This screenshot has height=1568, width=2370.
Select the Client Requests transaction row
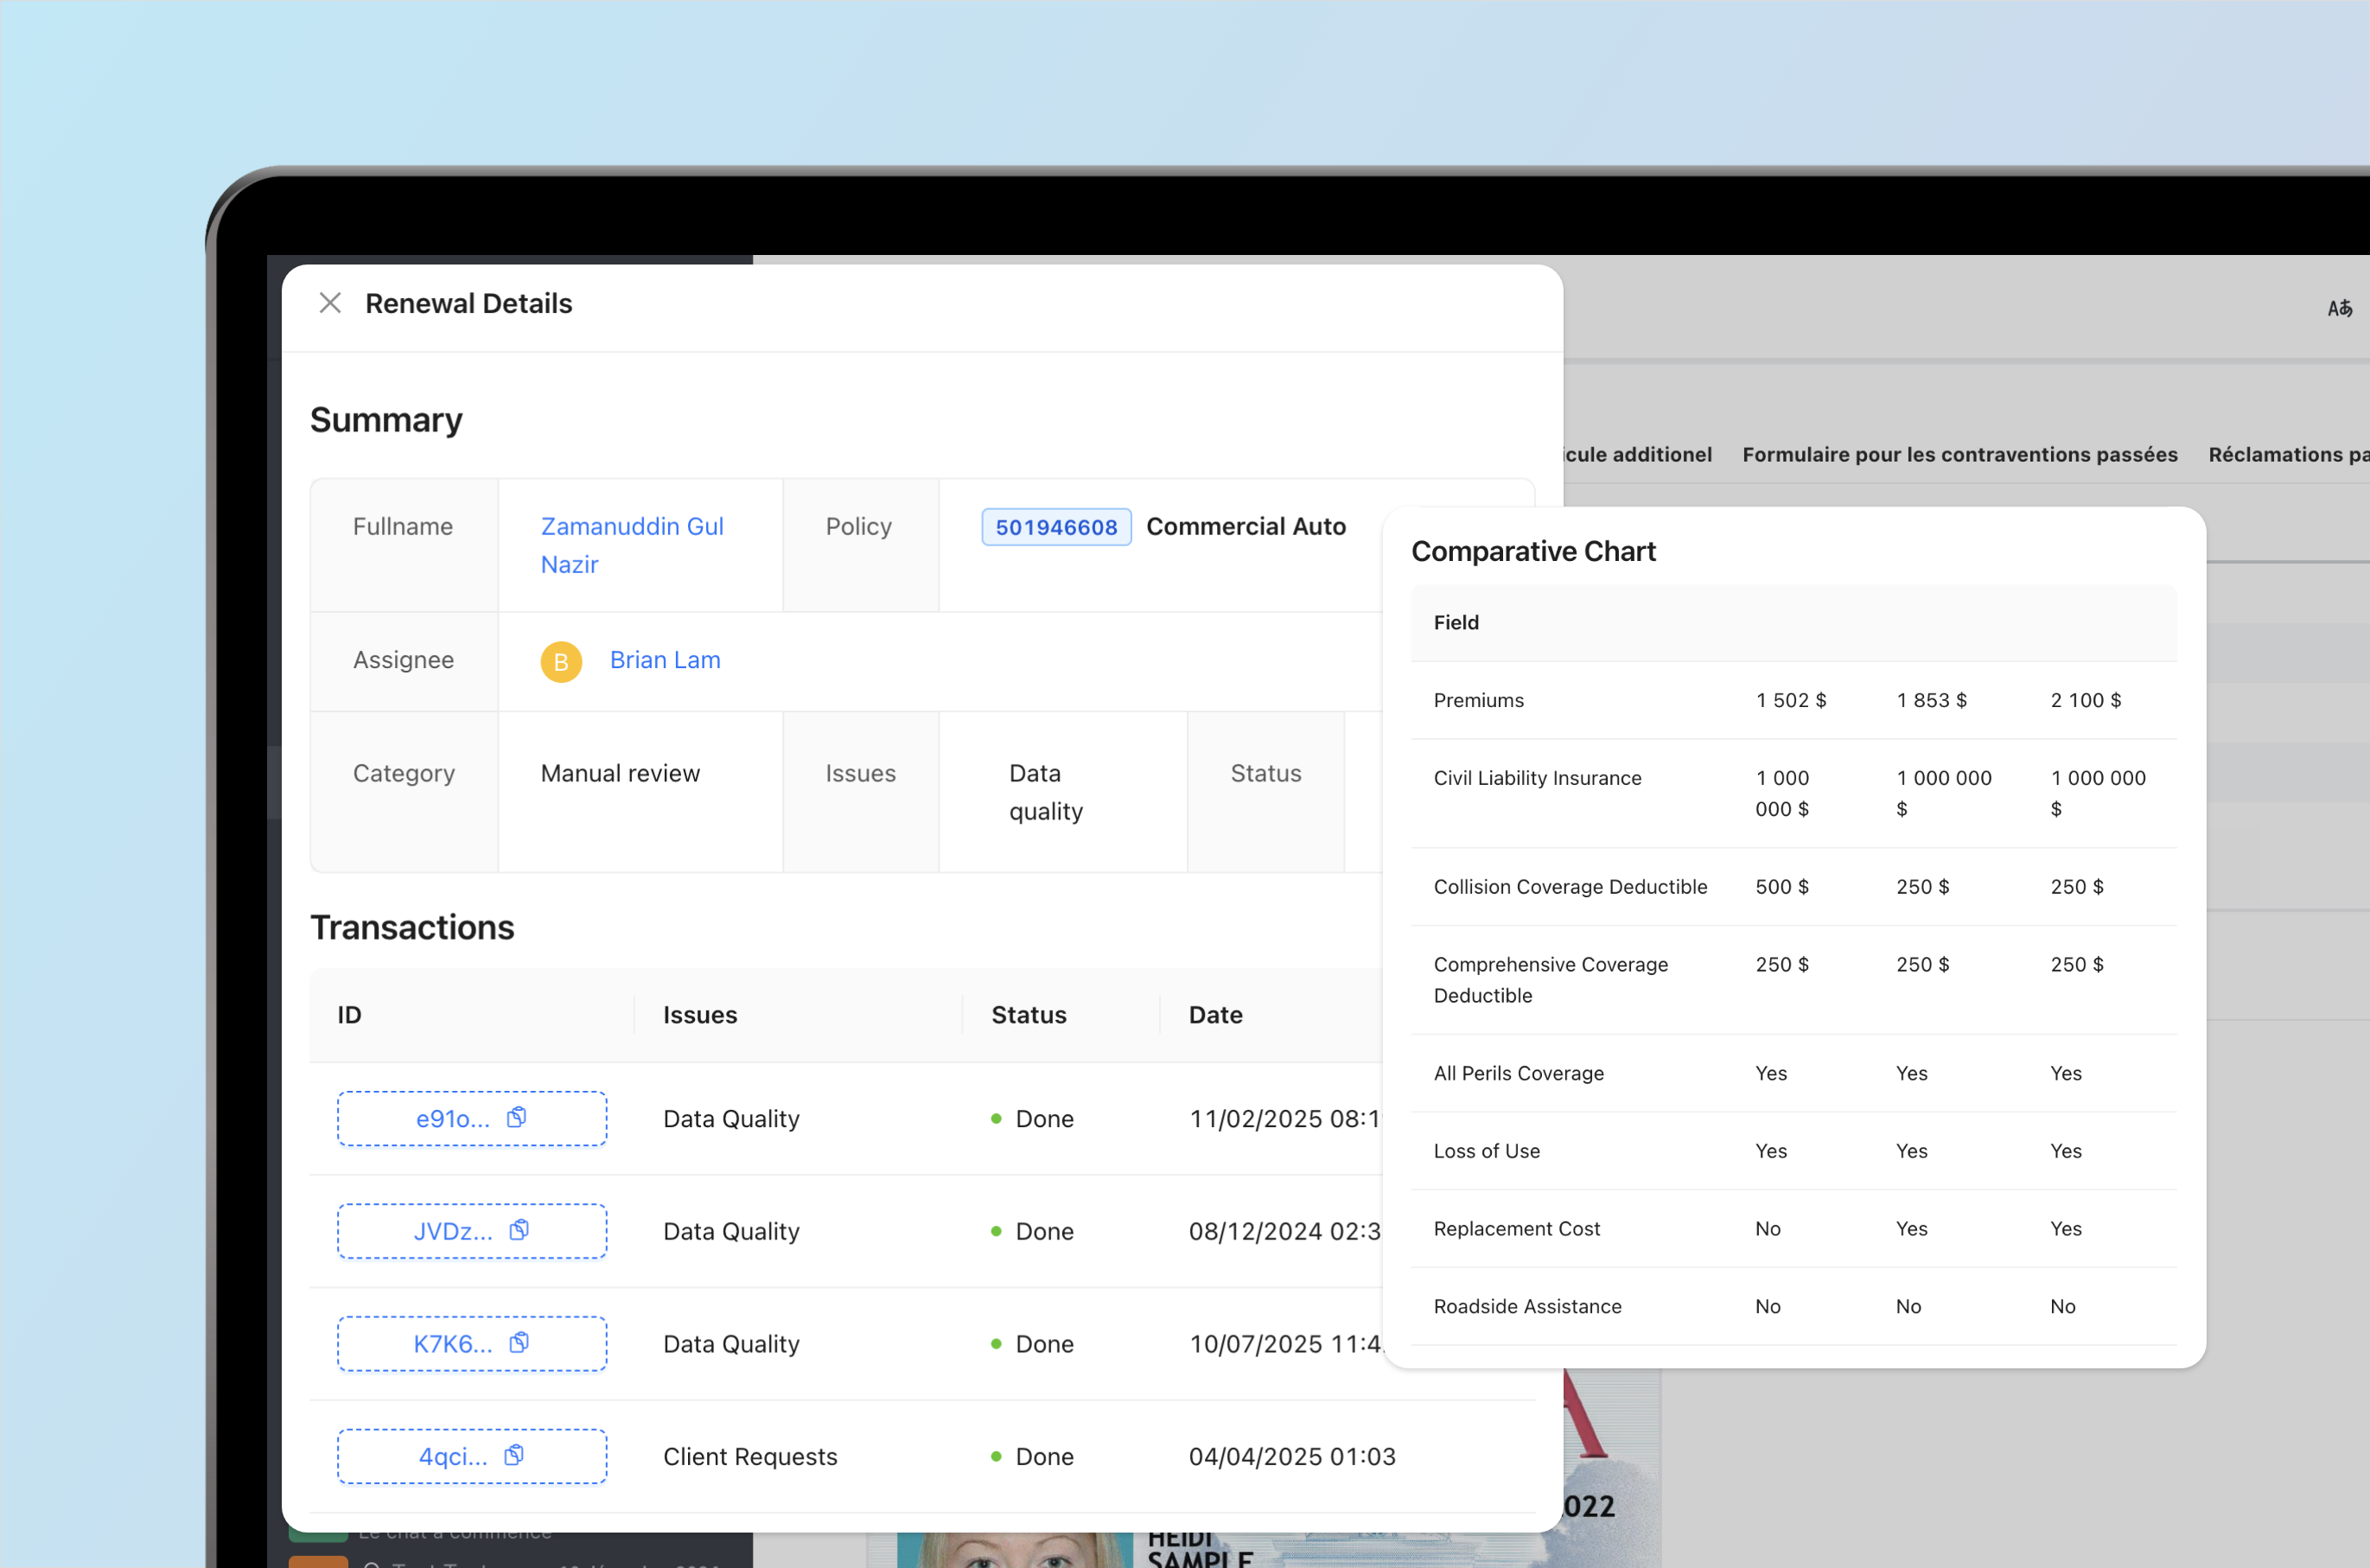(750, 1456)
